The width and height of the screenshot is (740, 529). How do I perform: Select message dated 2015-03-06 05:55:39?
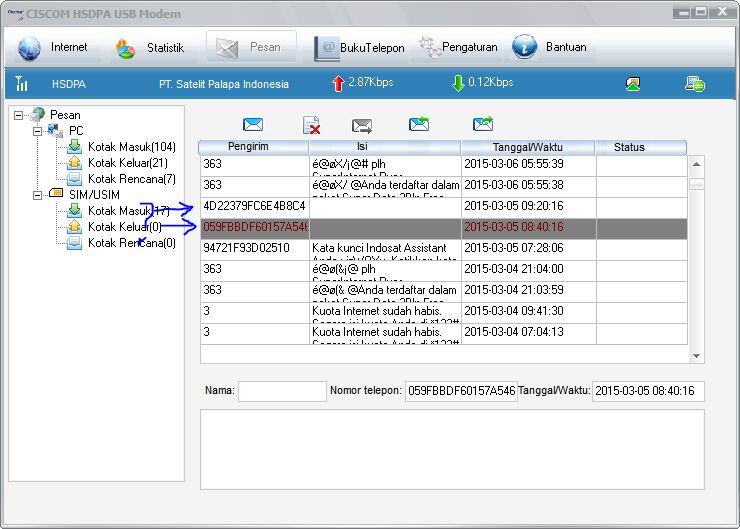pyautogui.click(x=444, y=166)
